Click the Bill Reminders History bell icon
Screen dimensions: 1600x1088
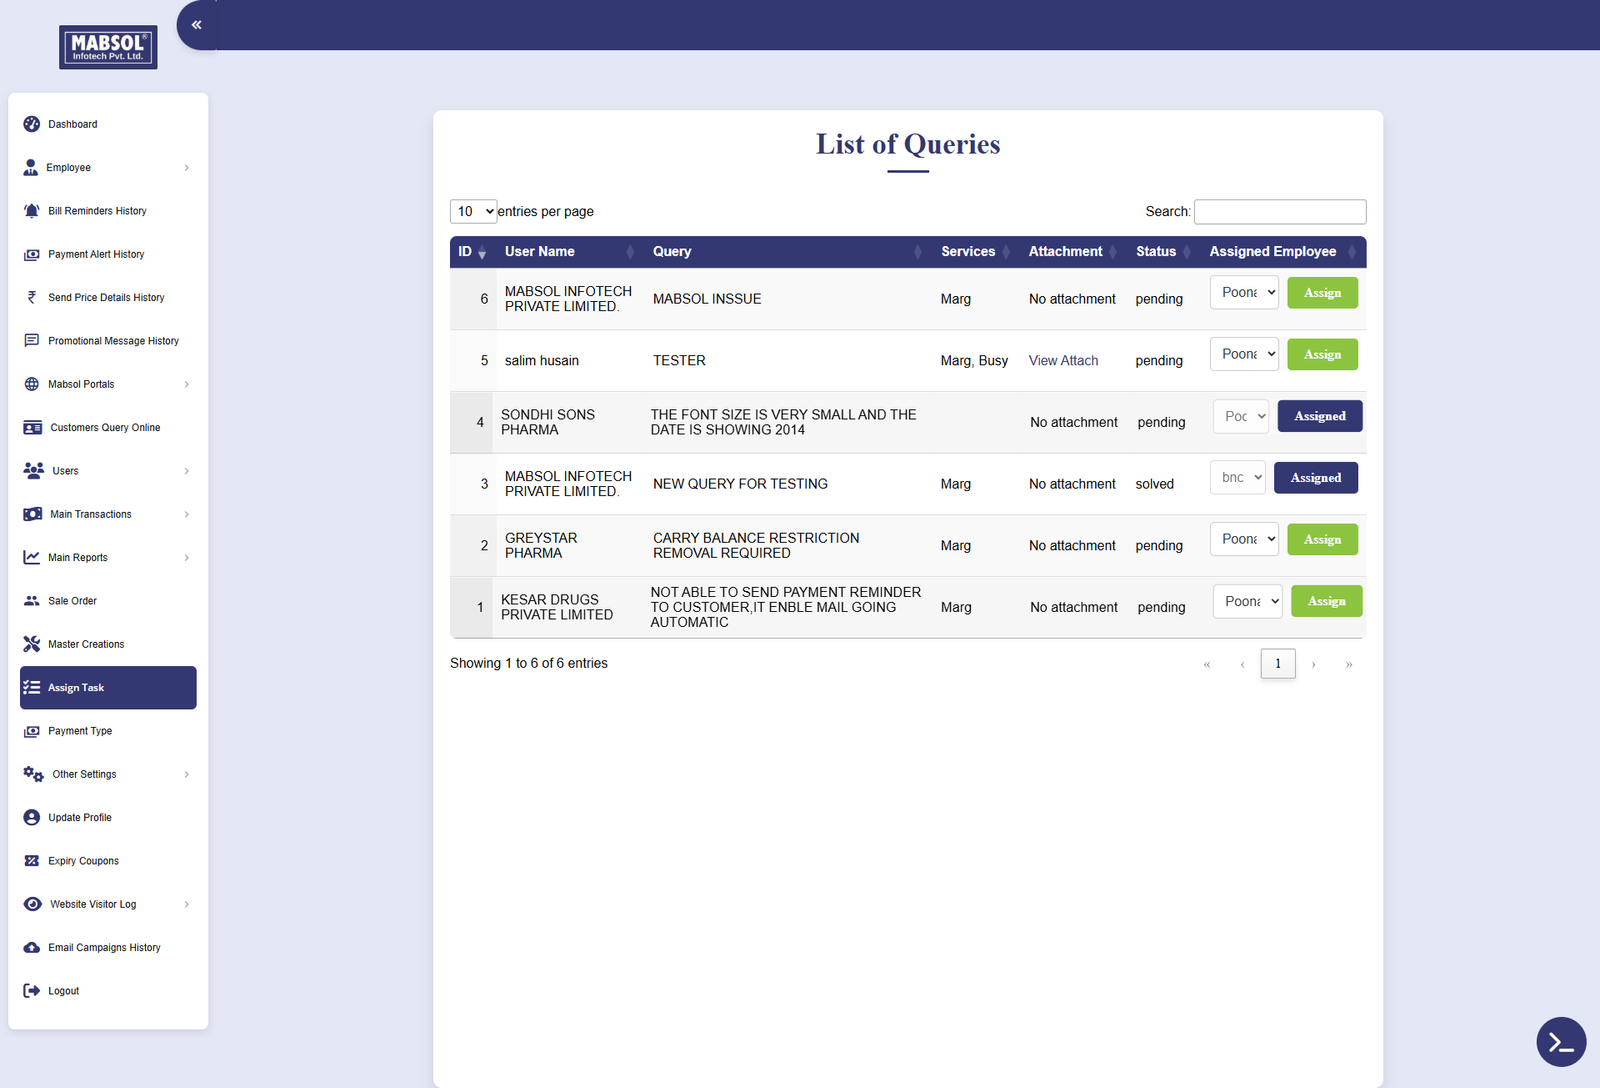pos(32,211)
